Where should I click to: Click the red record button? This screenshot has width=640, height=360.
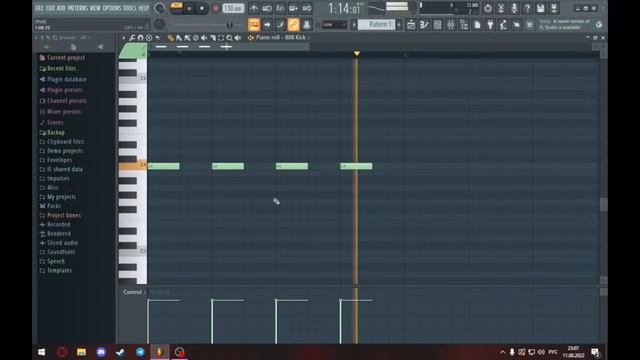[x=216, y=8]
